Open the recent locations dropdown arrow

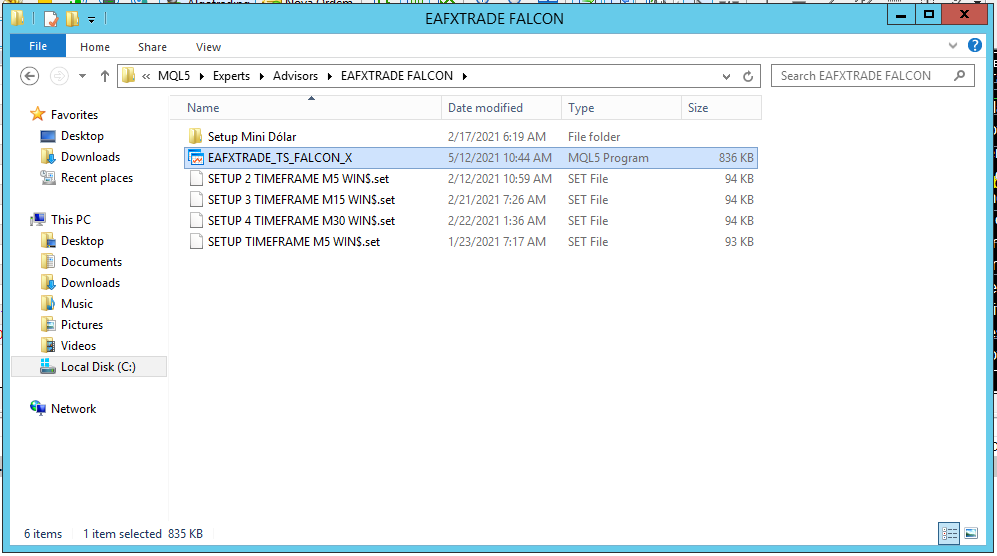(x=81, y=76)
